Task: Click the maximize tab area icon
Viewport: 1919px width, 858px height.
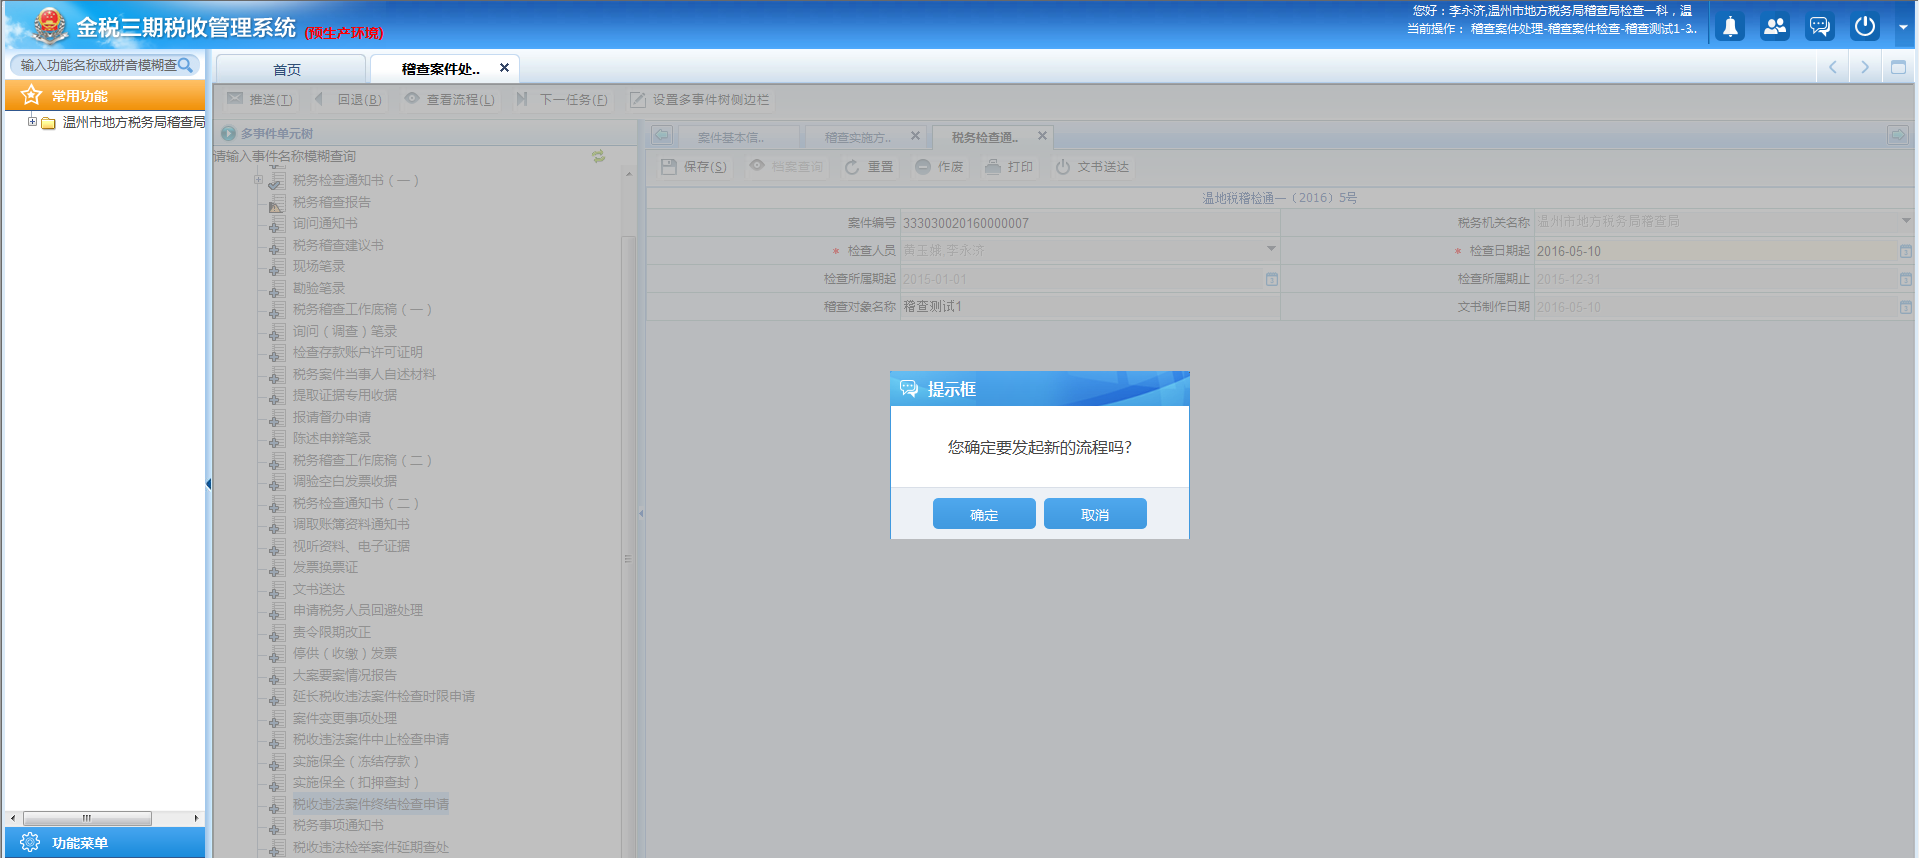Action: [x=1898, y=67]
